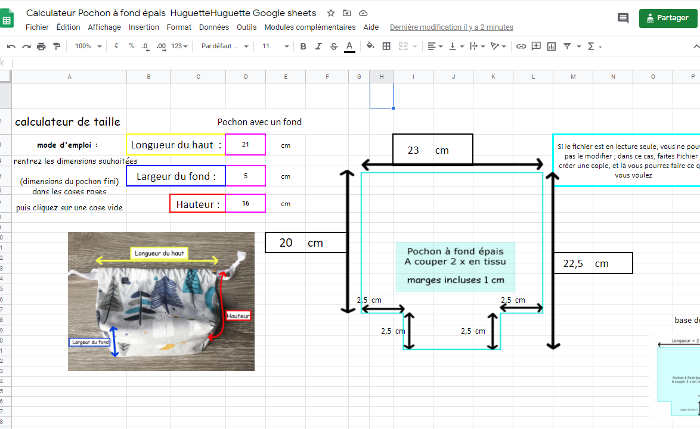Decrease decimal places
The height and width of the screenshot is (429, 700).
click(x=146, y=46)
